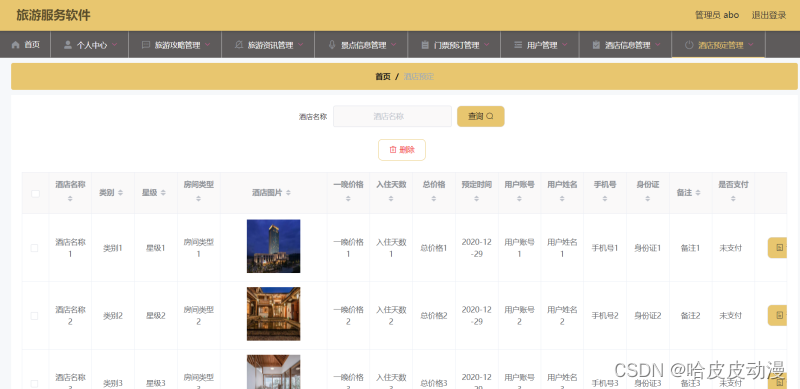Click the 手机号1 cell
This screenshot has height=389, width=800.
click(605, 248)
